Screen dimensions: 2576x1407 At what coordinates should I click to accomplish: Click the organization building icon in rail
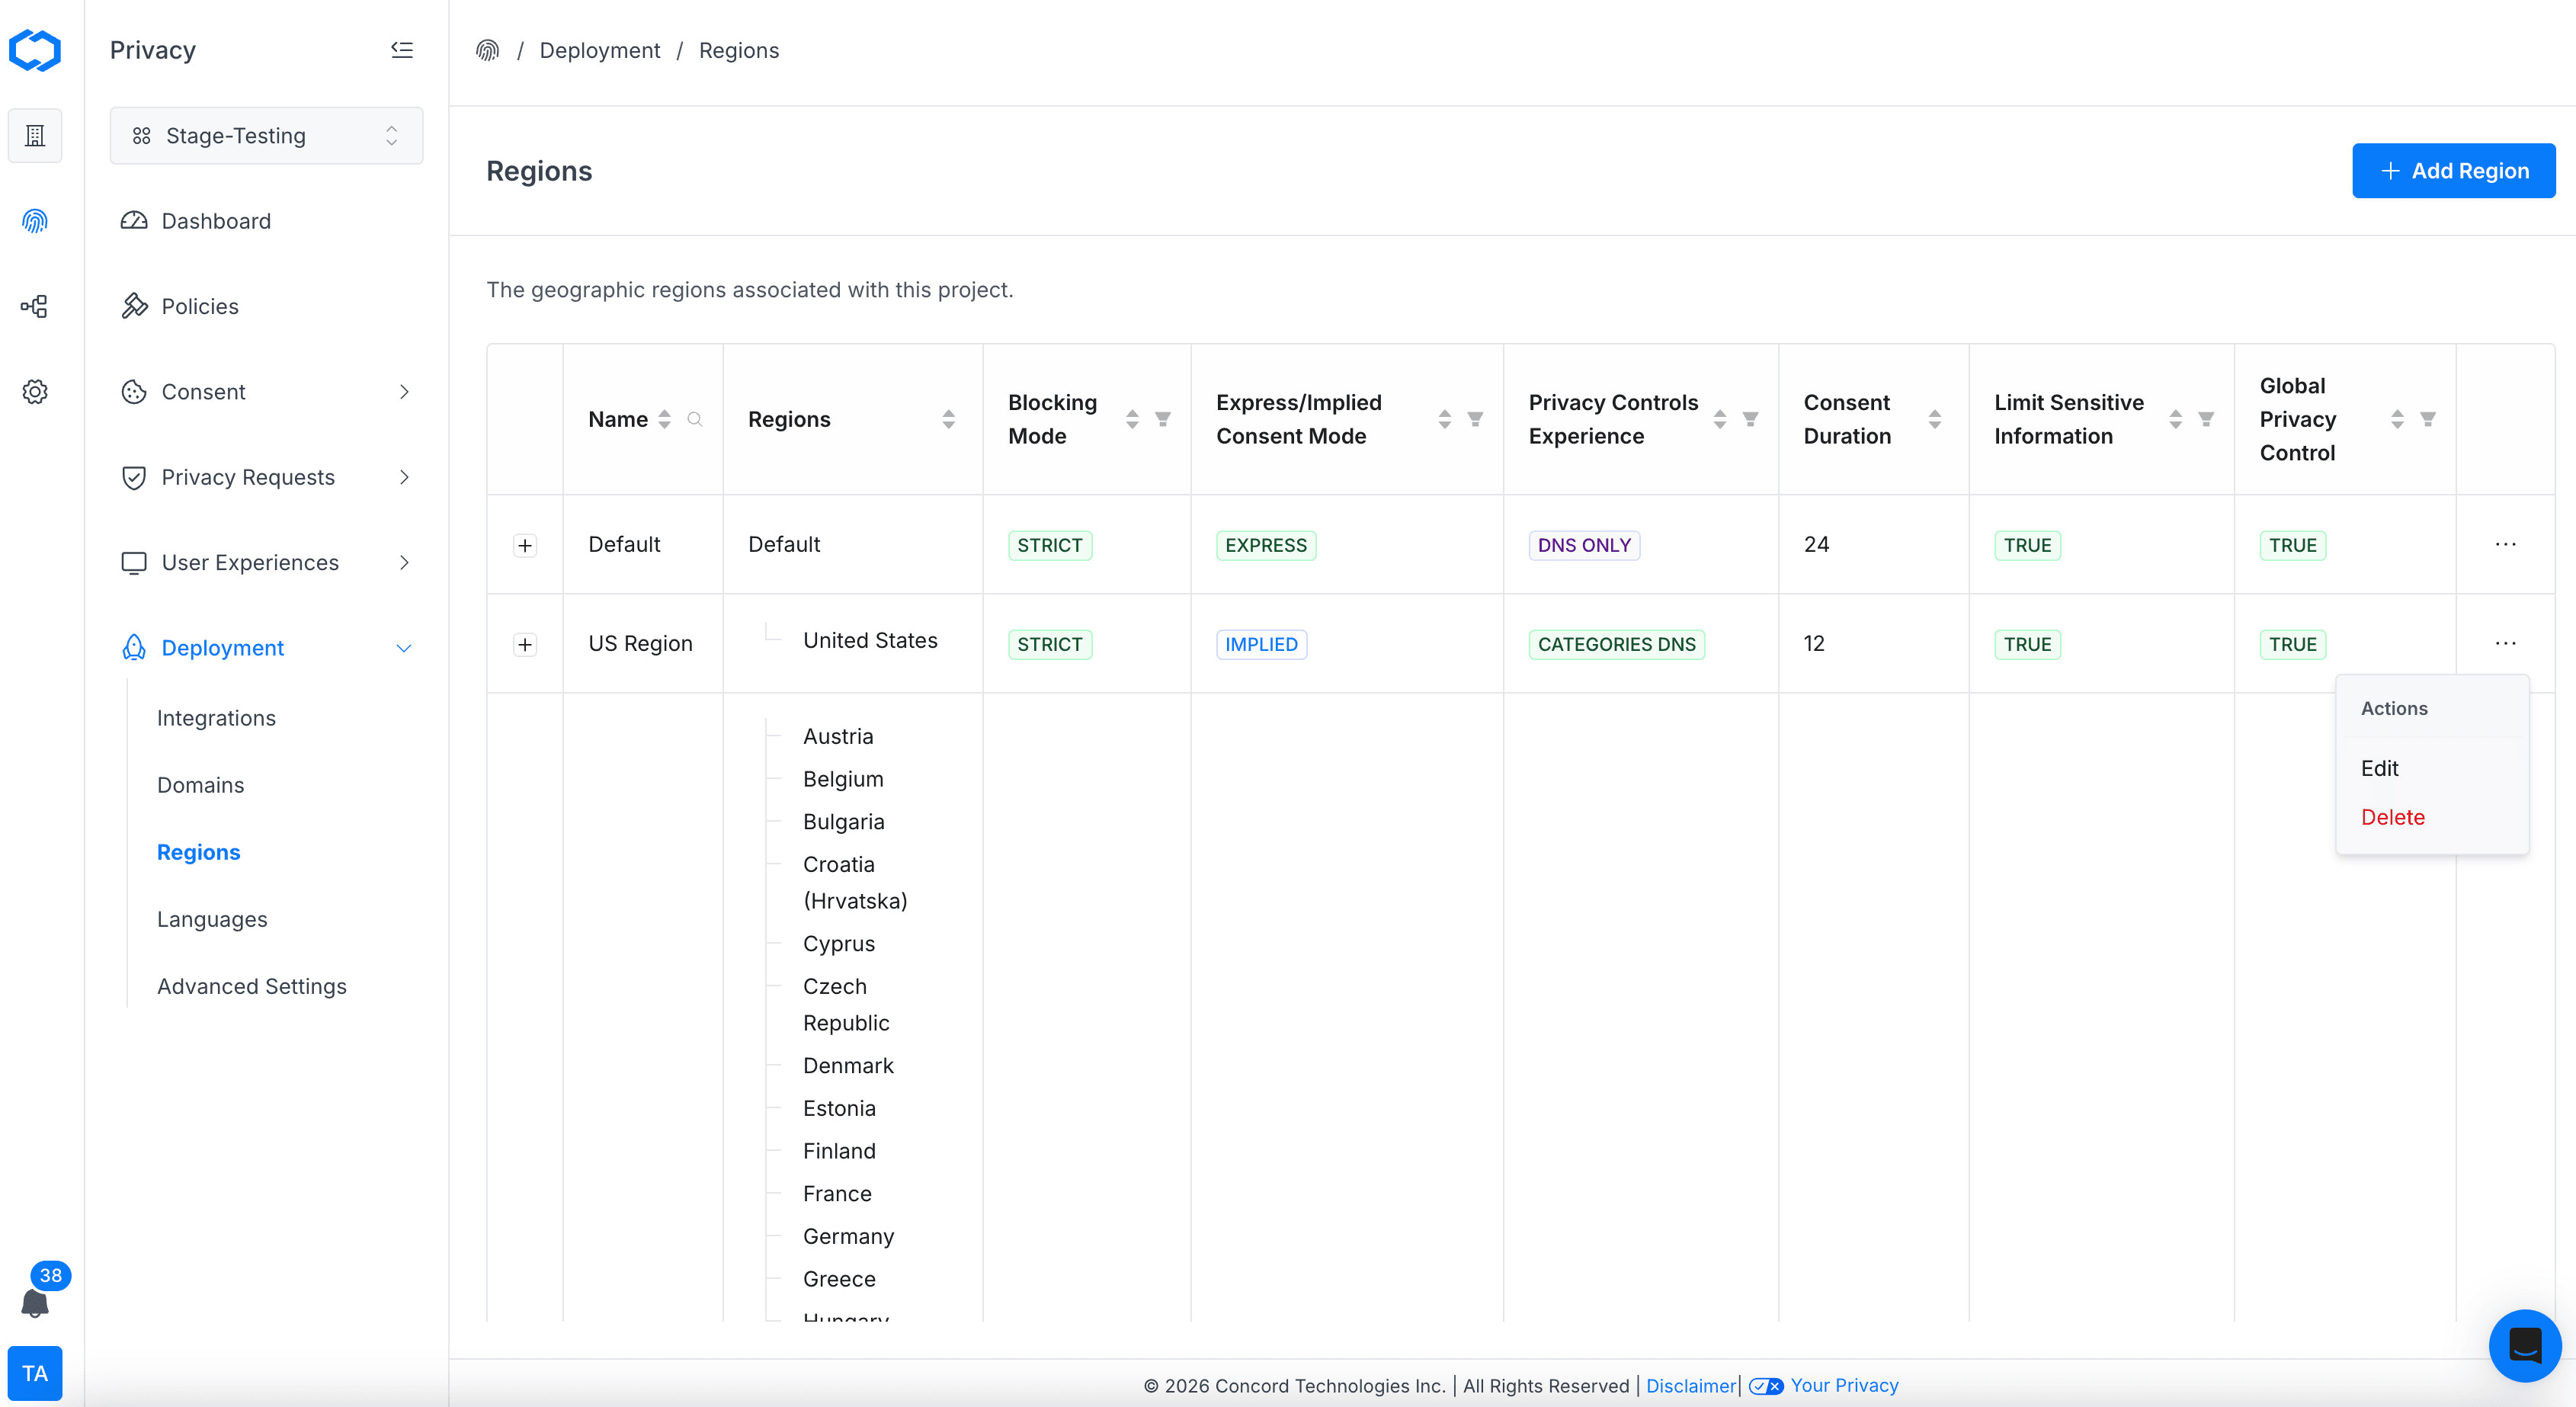35,135
